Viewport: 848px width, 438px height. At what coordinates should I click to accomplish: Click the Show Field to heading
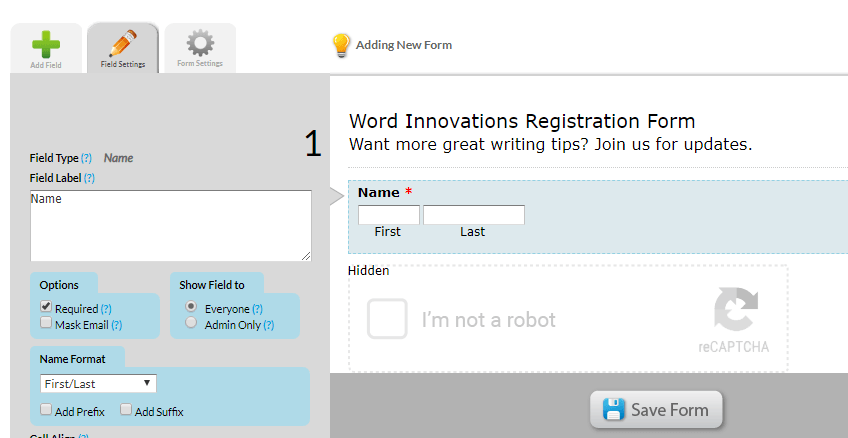click(x=212, y=285)
